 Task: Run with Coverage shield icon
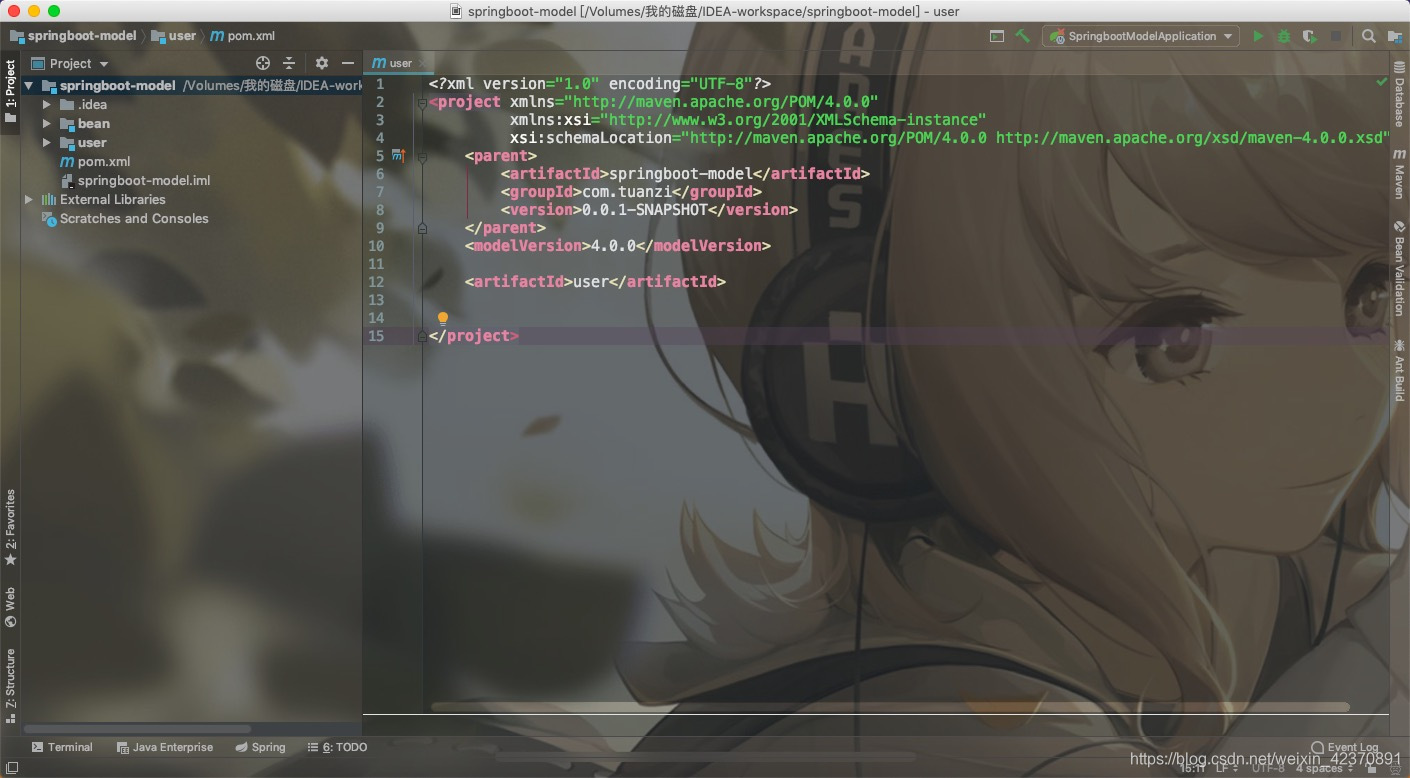(x=1310, y=36)
